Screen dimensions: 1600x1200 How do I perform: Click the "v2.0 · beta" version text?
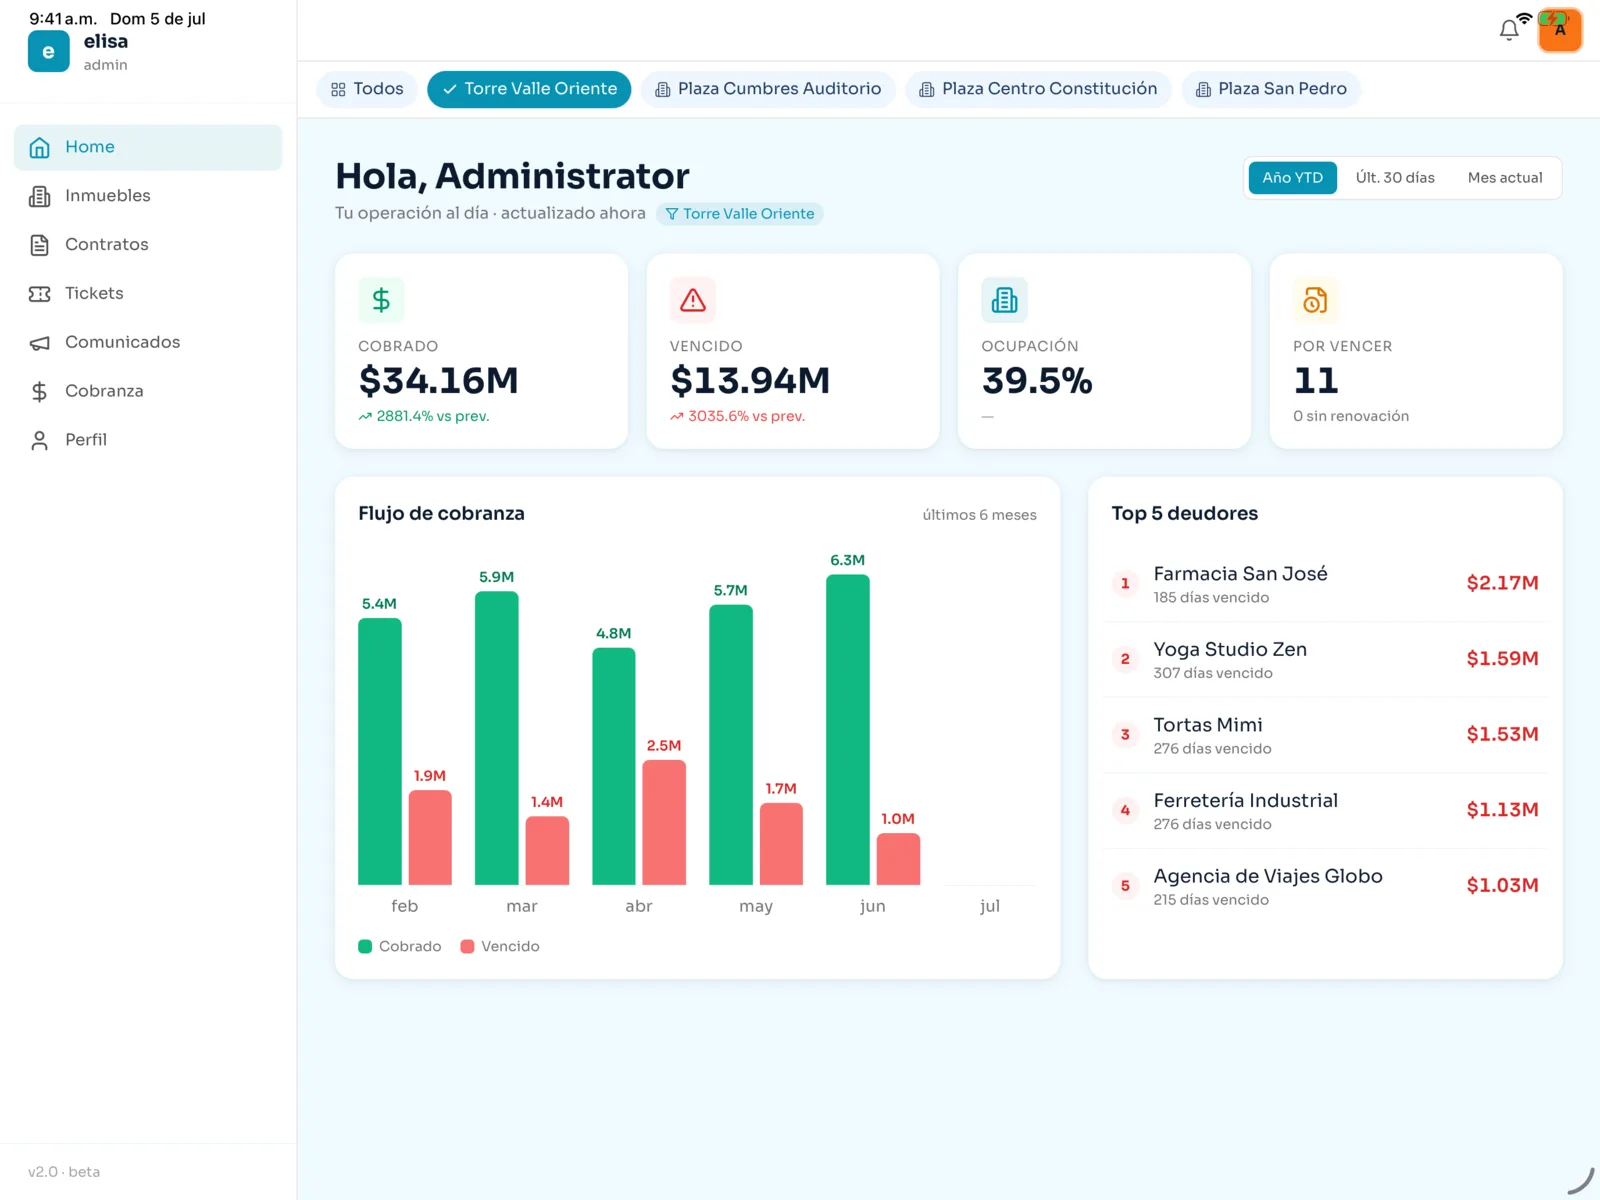pos(64,1172)
